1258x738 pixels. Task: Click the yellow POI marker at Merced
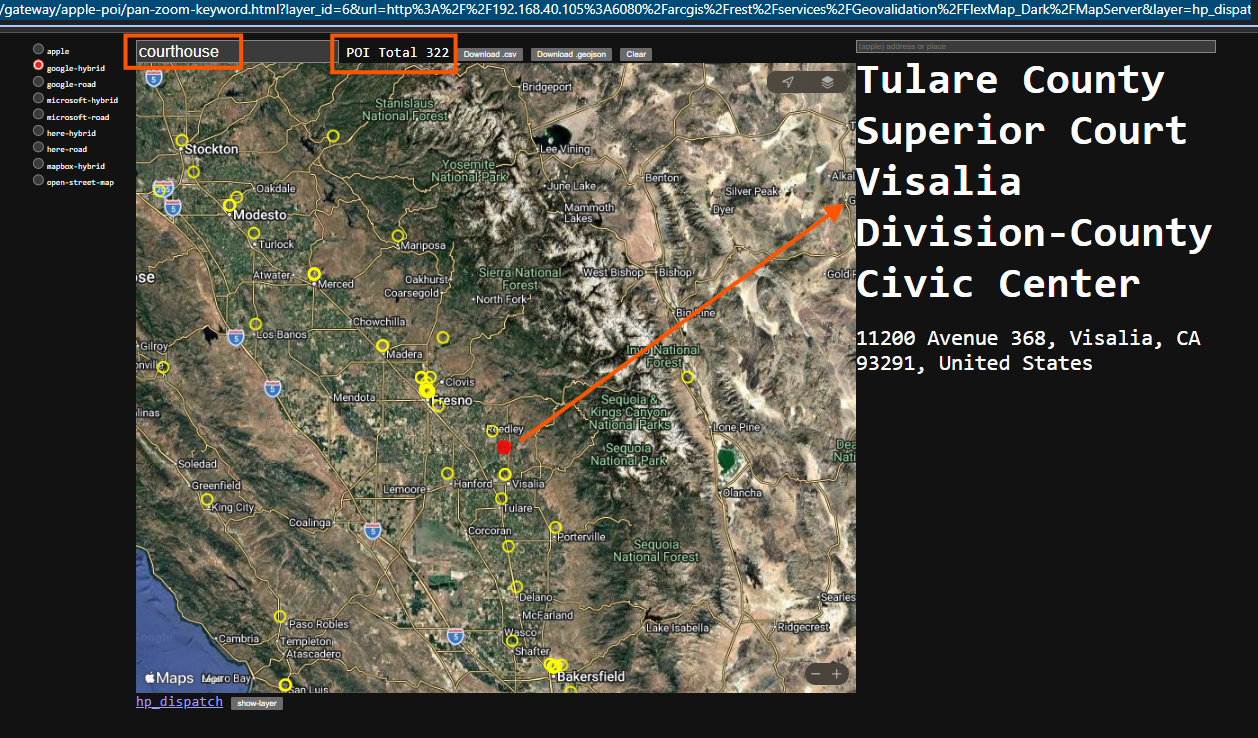314,274
